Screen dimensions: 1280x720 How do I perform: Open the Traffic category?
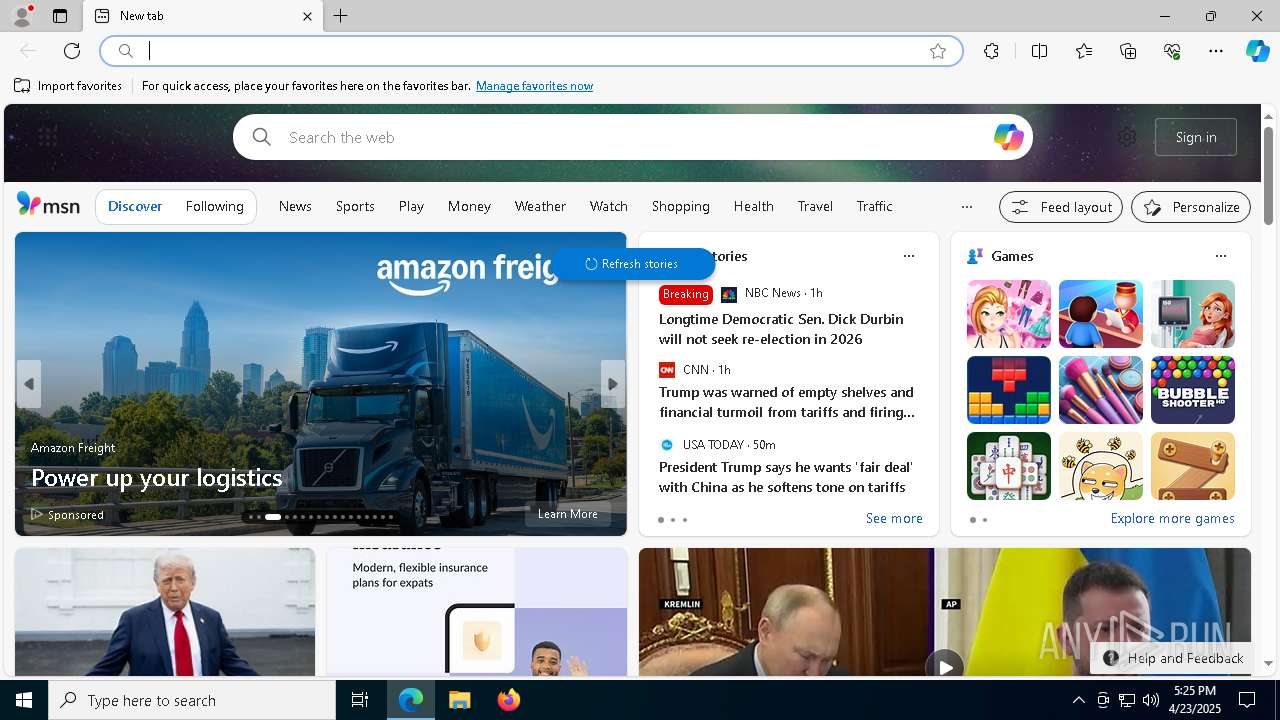875,206
